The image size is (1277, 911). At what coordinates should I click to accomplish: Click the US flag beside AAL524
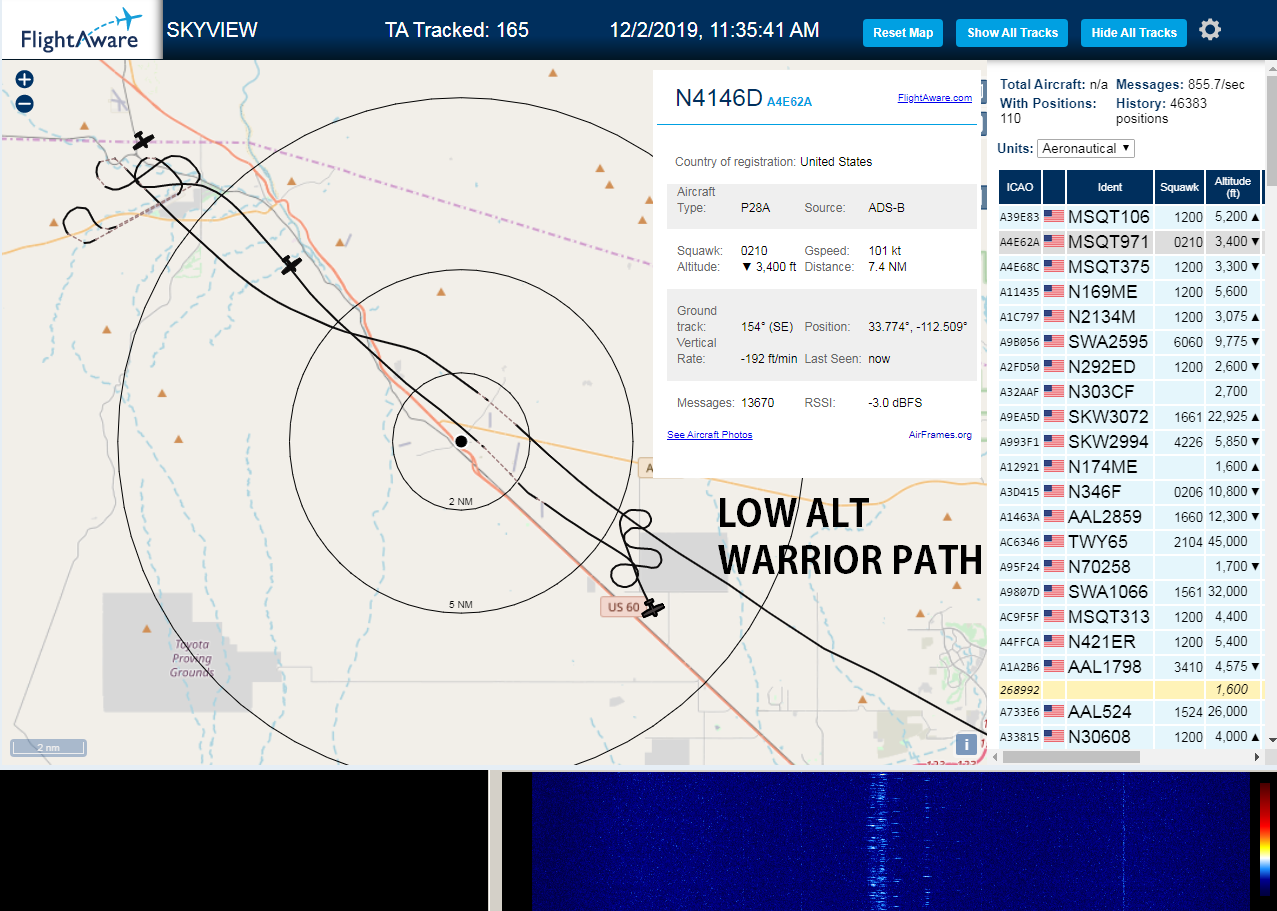coord(1054,711)
